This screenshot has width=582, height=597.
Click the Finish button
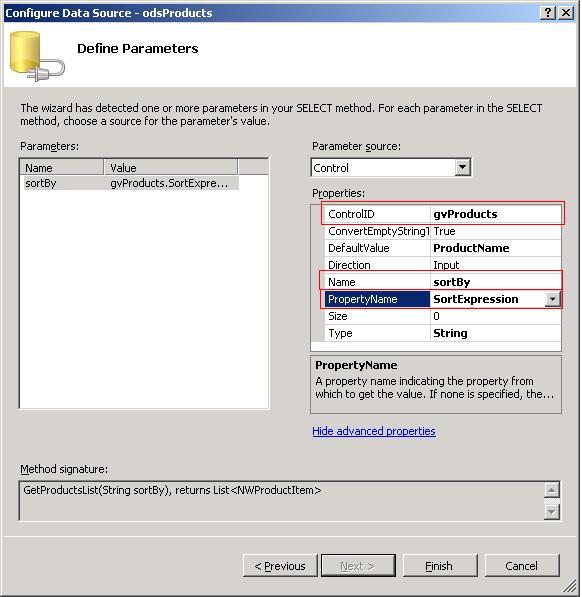coord(440,566)
